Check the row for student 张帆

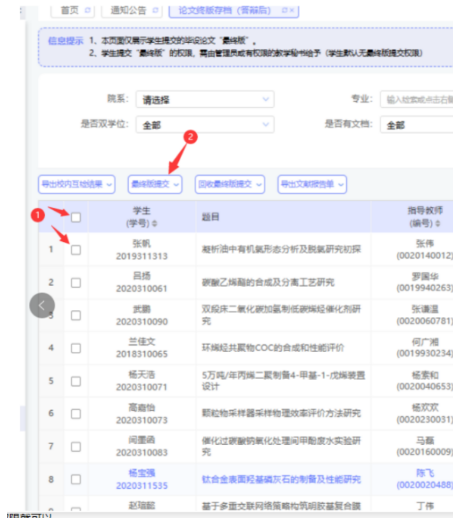[x=76, y=250]
